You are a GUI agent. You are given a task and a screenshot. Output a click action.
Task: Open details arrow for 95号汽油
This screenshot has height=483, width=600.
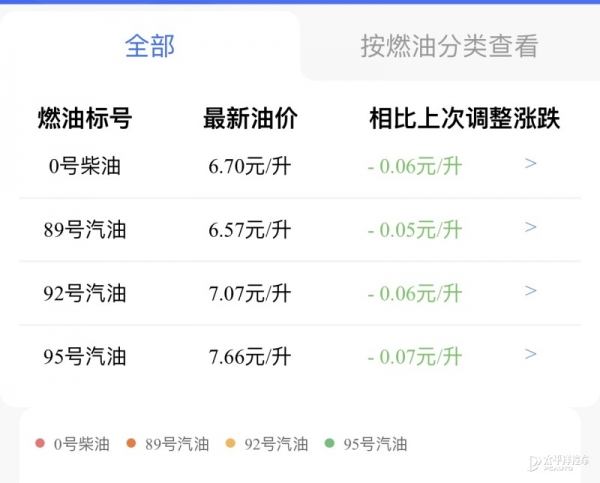tap(530, 355)
